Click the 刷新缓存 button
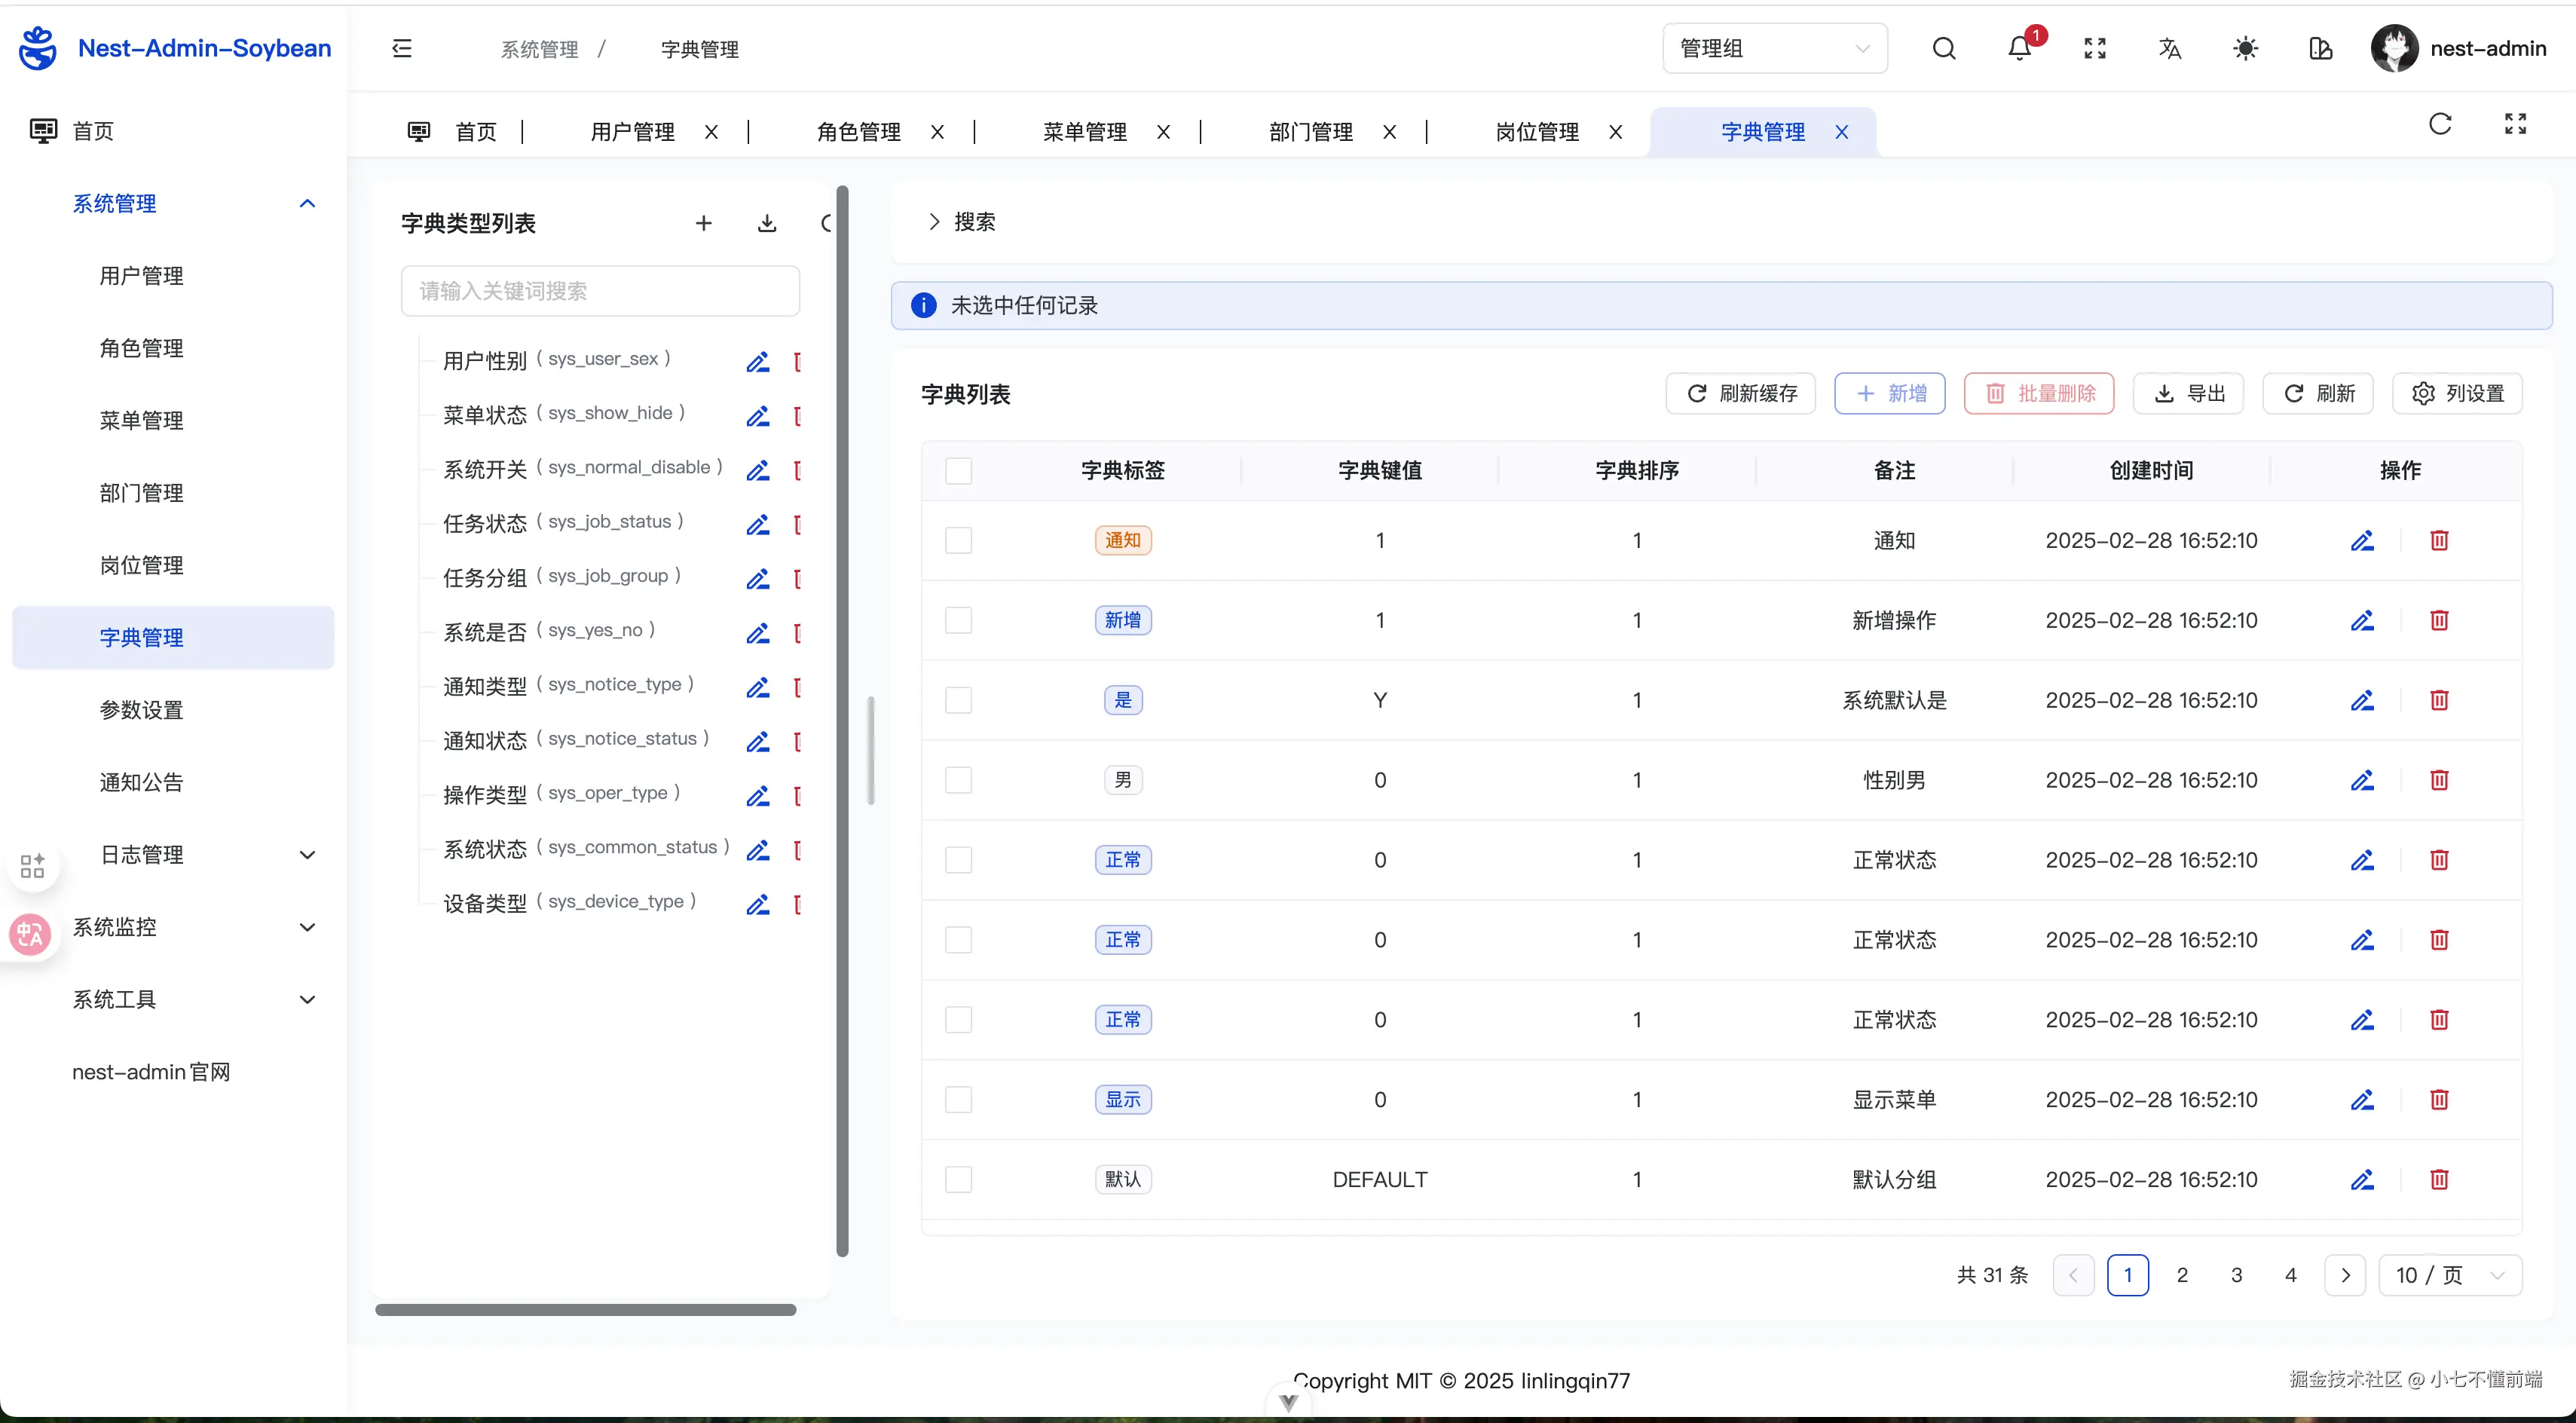This screenshot has width=2576, height=1423. [1741, 394]
